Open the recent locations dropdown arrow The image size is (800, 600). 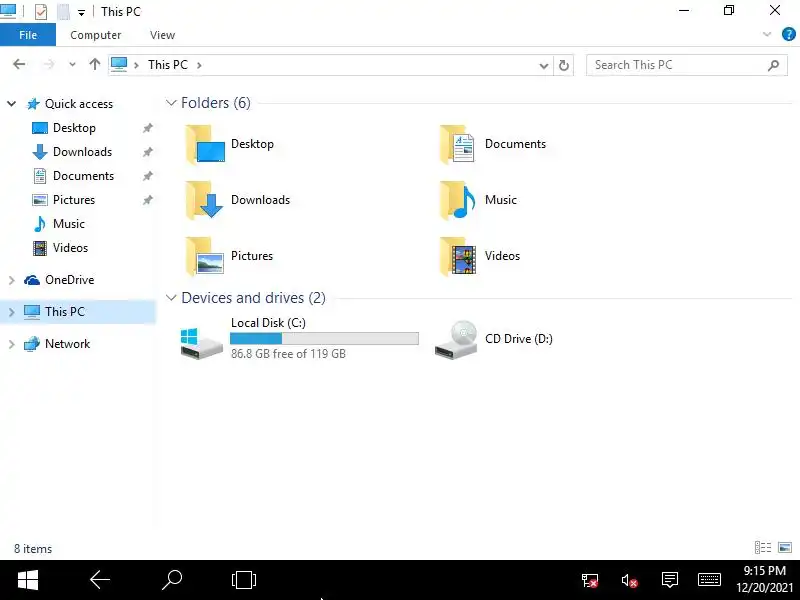[x=72, y=64]
